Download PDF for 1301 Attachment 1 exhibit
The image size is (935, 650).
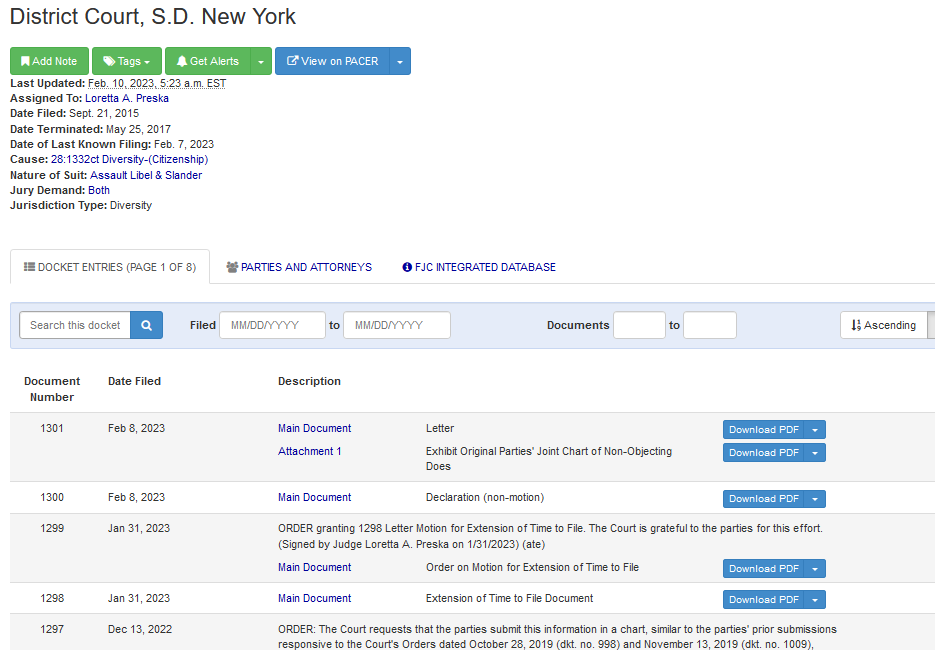point(763,453)
